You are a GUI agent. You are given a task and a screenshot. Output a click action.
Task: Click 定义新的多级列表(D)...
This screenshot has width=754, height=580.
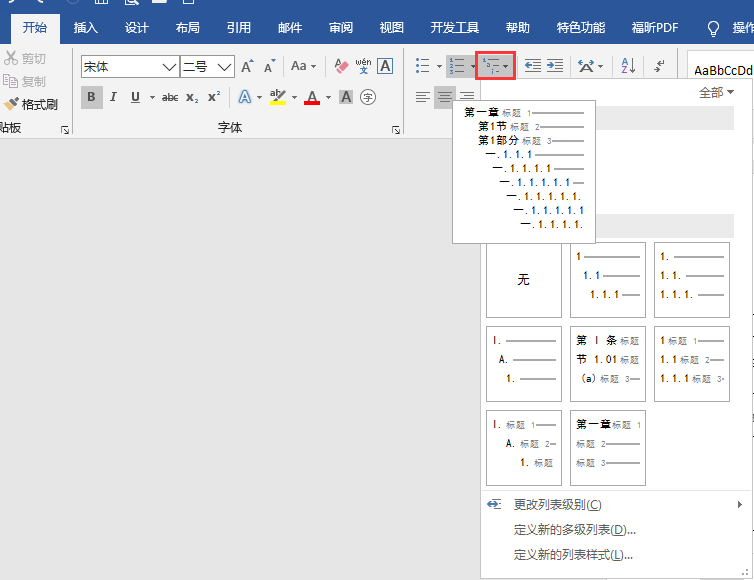tap(574, 530)
